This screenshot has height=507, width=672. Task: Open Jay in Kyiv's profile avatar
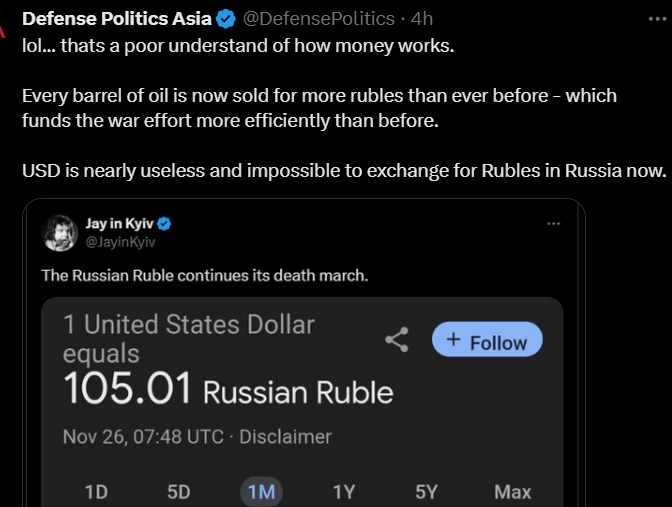pos(60,232)
